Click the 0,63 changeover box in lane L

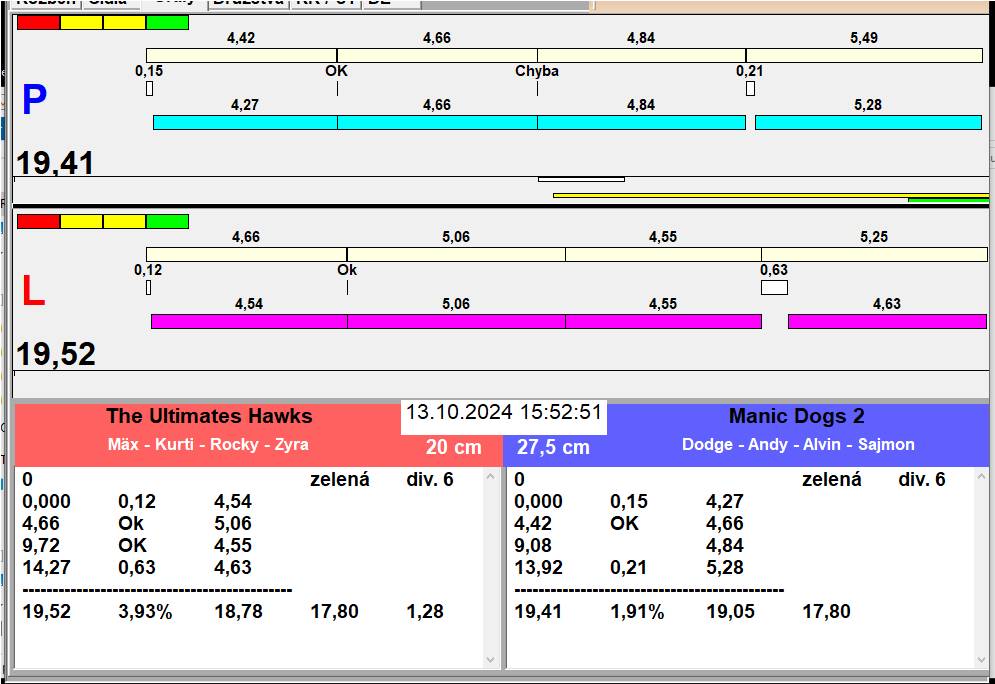[774, 287]
